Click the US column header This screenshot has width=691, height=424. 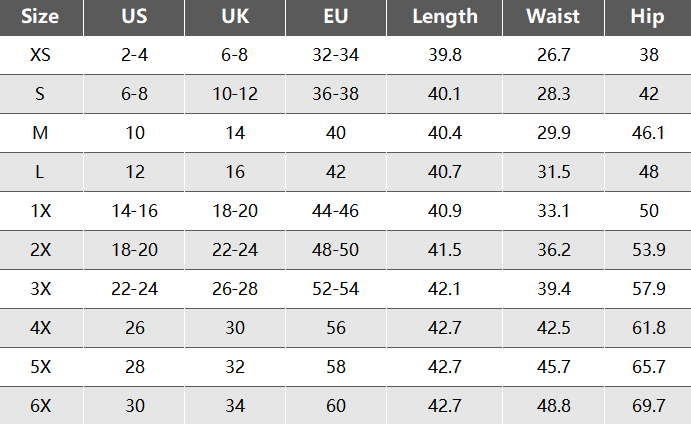tap(134, 17)
